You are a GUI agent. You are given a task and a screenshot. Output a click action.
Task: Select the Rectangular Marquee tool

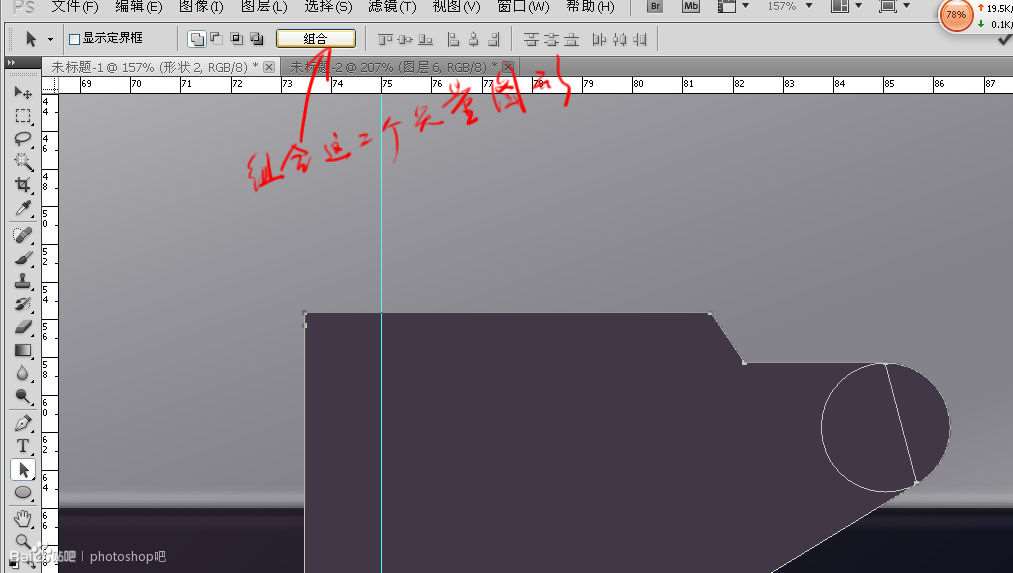[x=23, y=116]
